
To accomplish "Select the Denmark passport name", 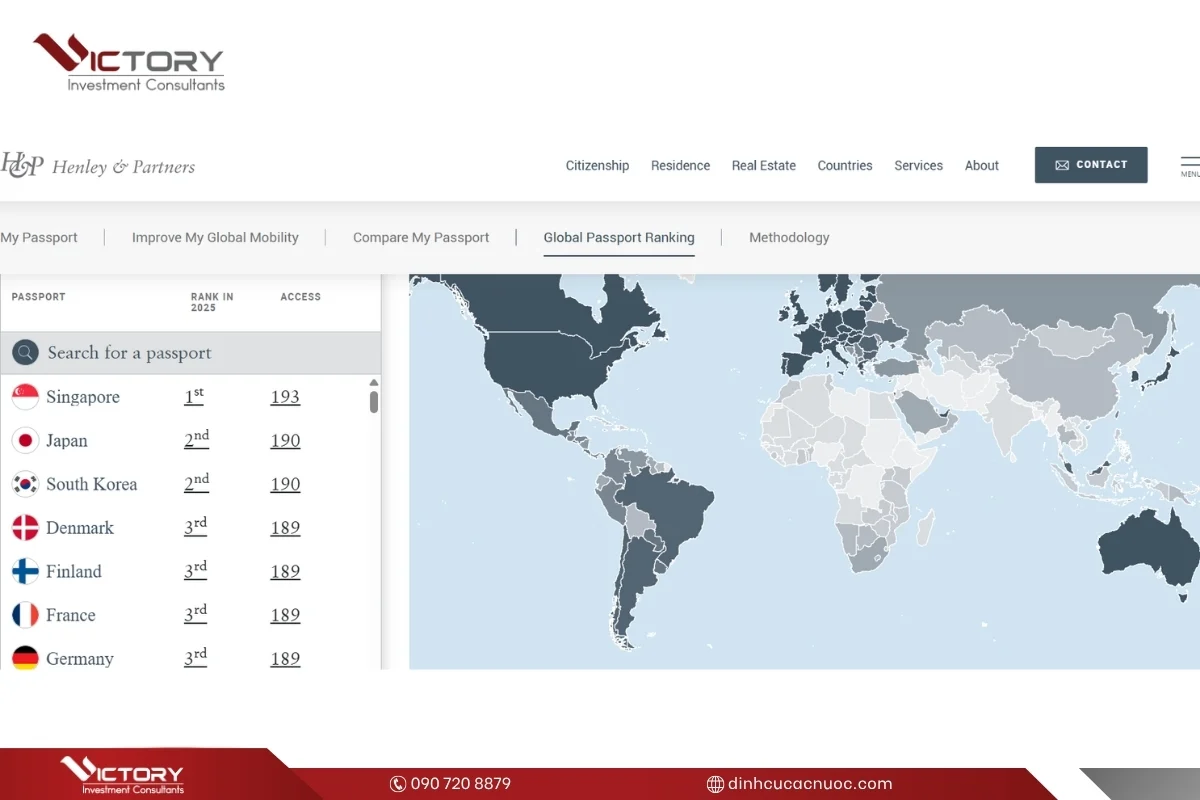I will tap(80, 528).
